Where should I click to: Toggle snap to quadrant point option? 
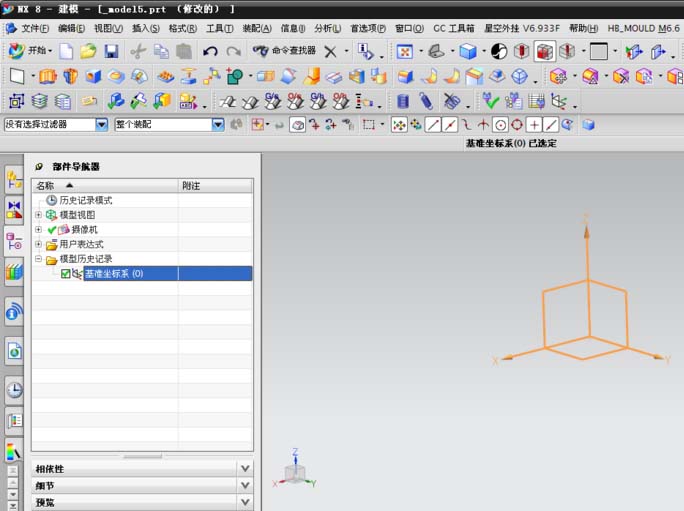[x=517, y=125]
